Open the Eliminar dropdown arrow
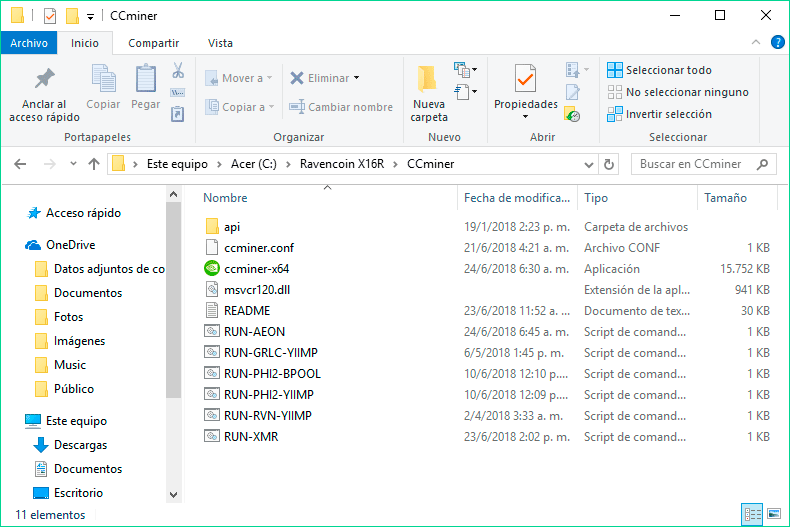The width and height of the screenshot is (790, 527). pyautogui.click(x=357, y=78)
